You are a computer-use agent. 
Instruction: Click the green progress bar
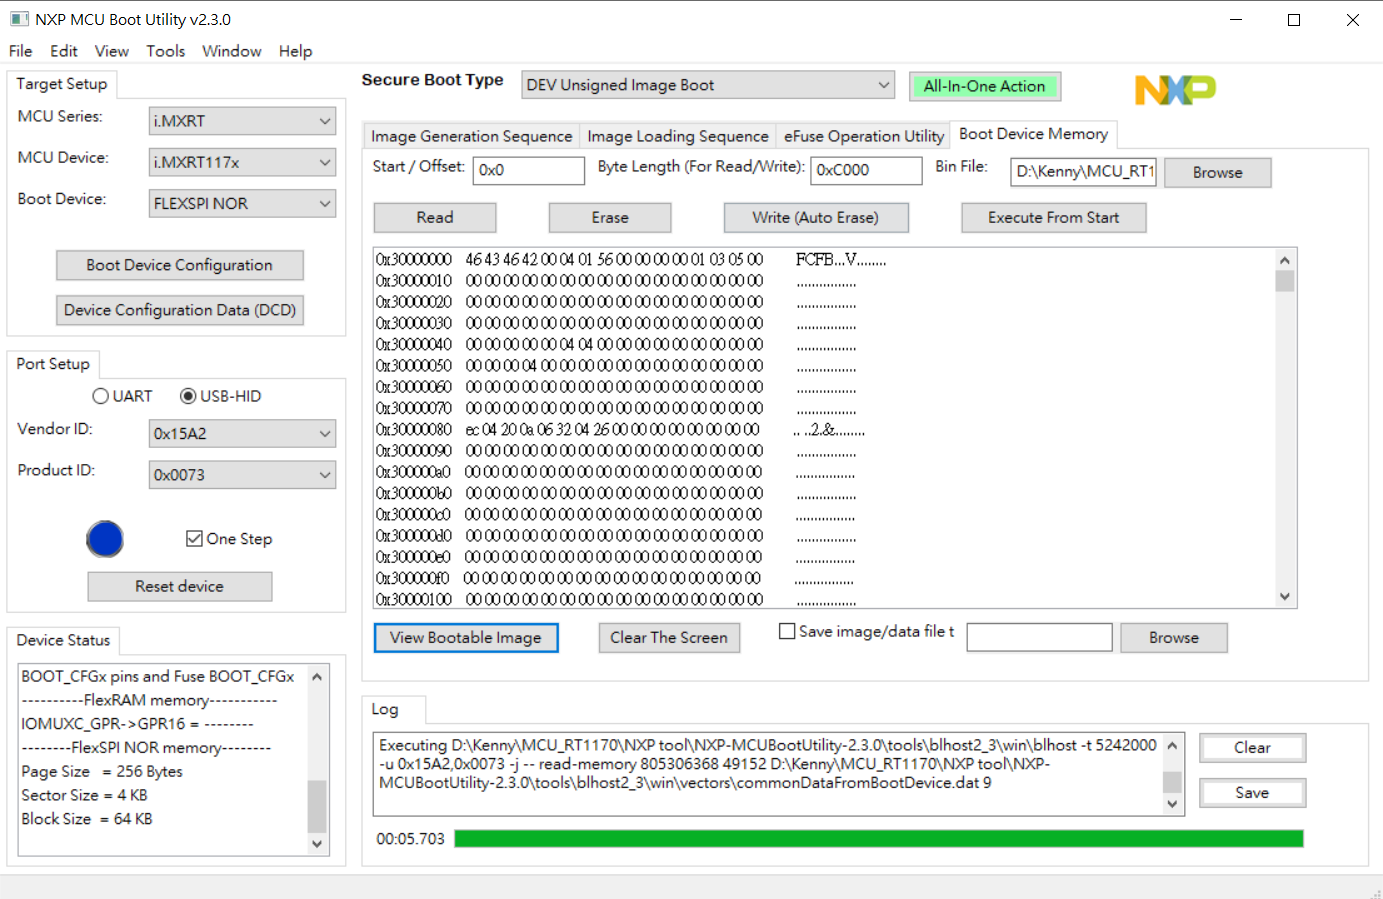[878, 838]
